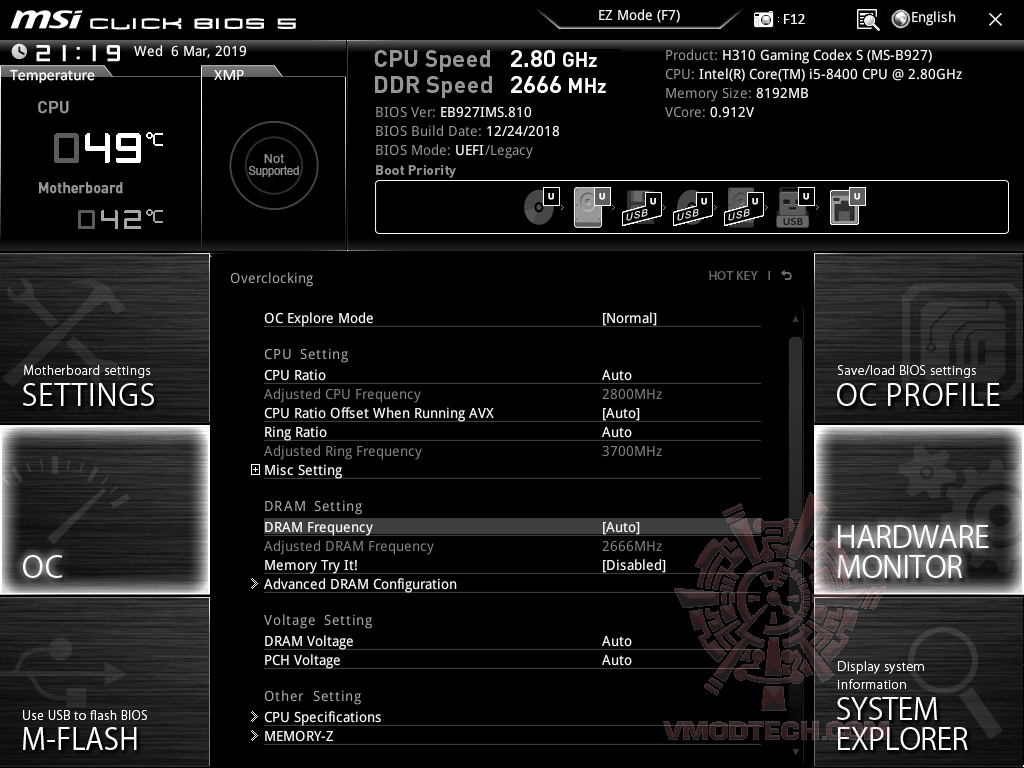Edit the Ring Ratio Auto value

[616, 432]
